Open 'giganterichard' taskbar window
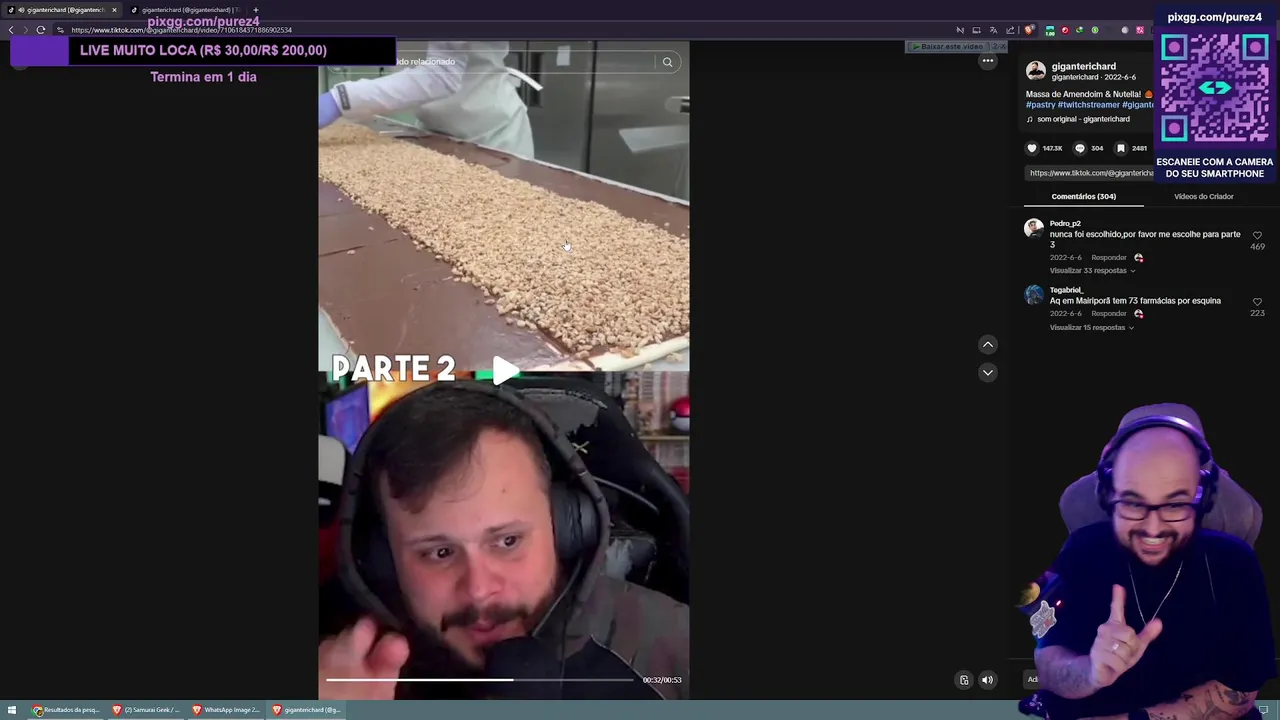This screenshot has height=720, width=1280. click(306, 710)
